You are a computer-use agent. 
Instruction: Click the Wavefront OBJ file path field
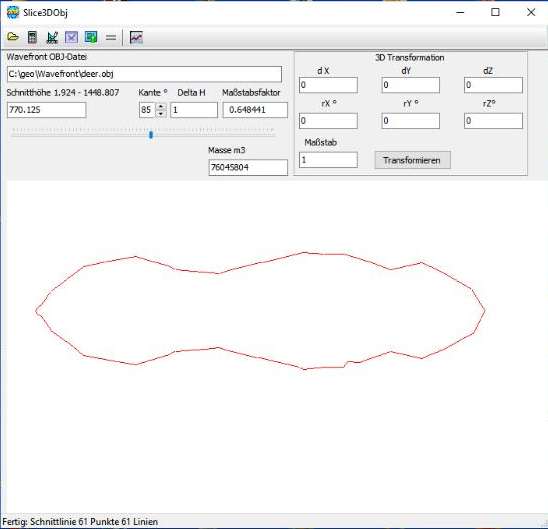pos(144,74)
